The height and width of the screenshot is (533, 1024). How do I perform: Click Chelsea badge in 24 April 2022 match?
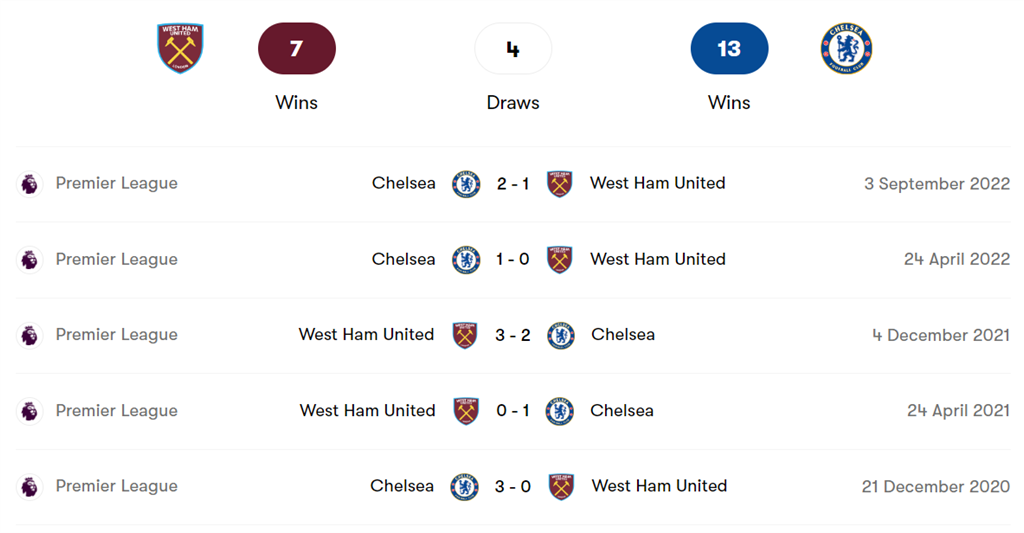466,260
